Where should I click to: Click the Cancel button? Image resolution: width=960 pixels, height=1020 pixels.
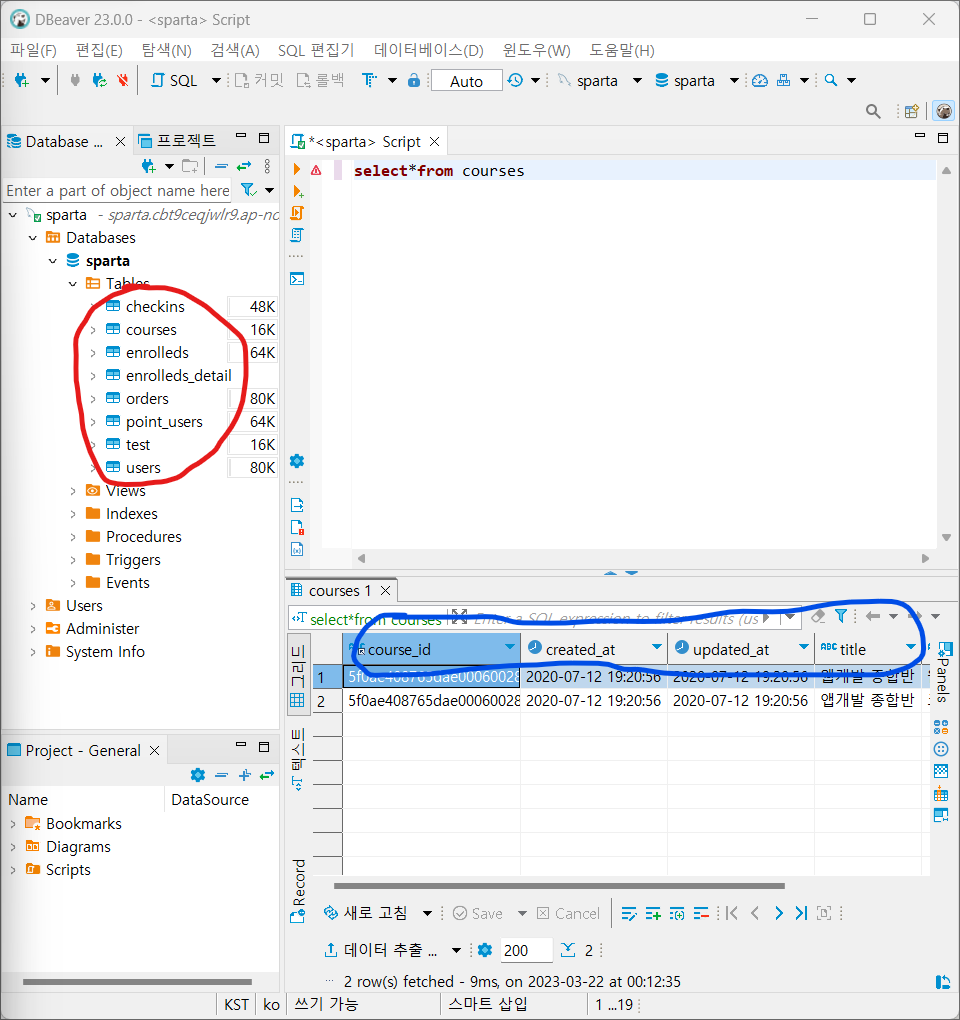click(x=568, y=914)
